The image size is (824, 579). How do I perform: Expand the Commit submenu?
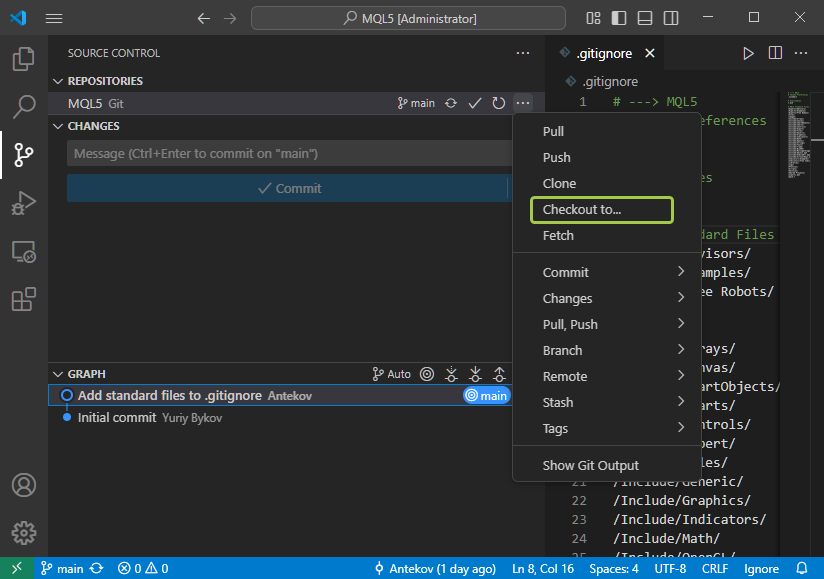coord(606,272)
